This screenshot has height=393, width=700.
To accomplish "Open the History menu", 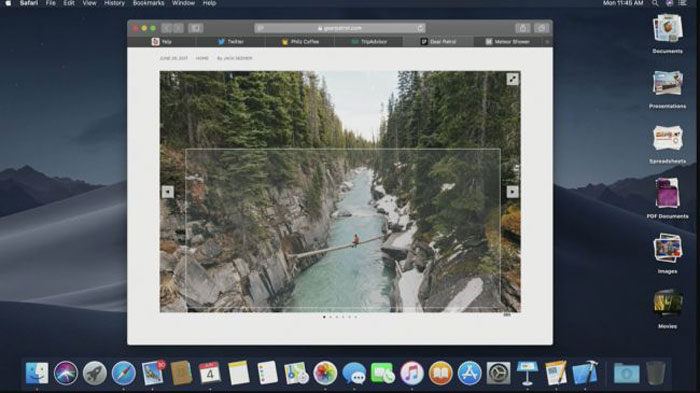I will pos(114,3).
